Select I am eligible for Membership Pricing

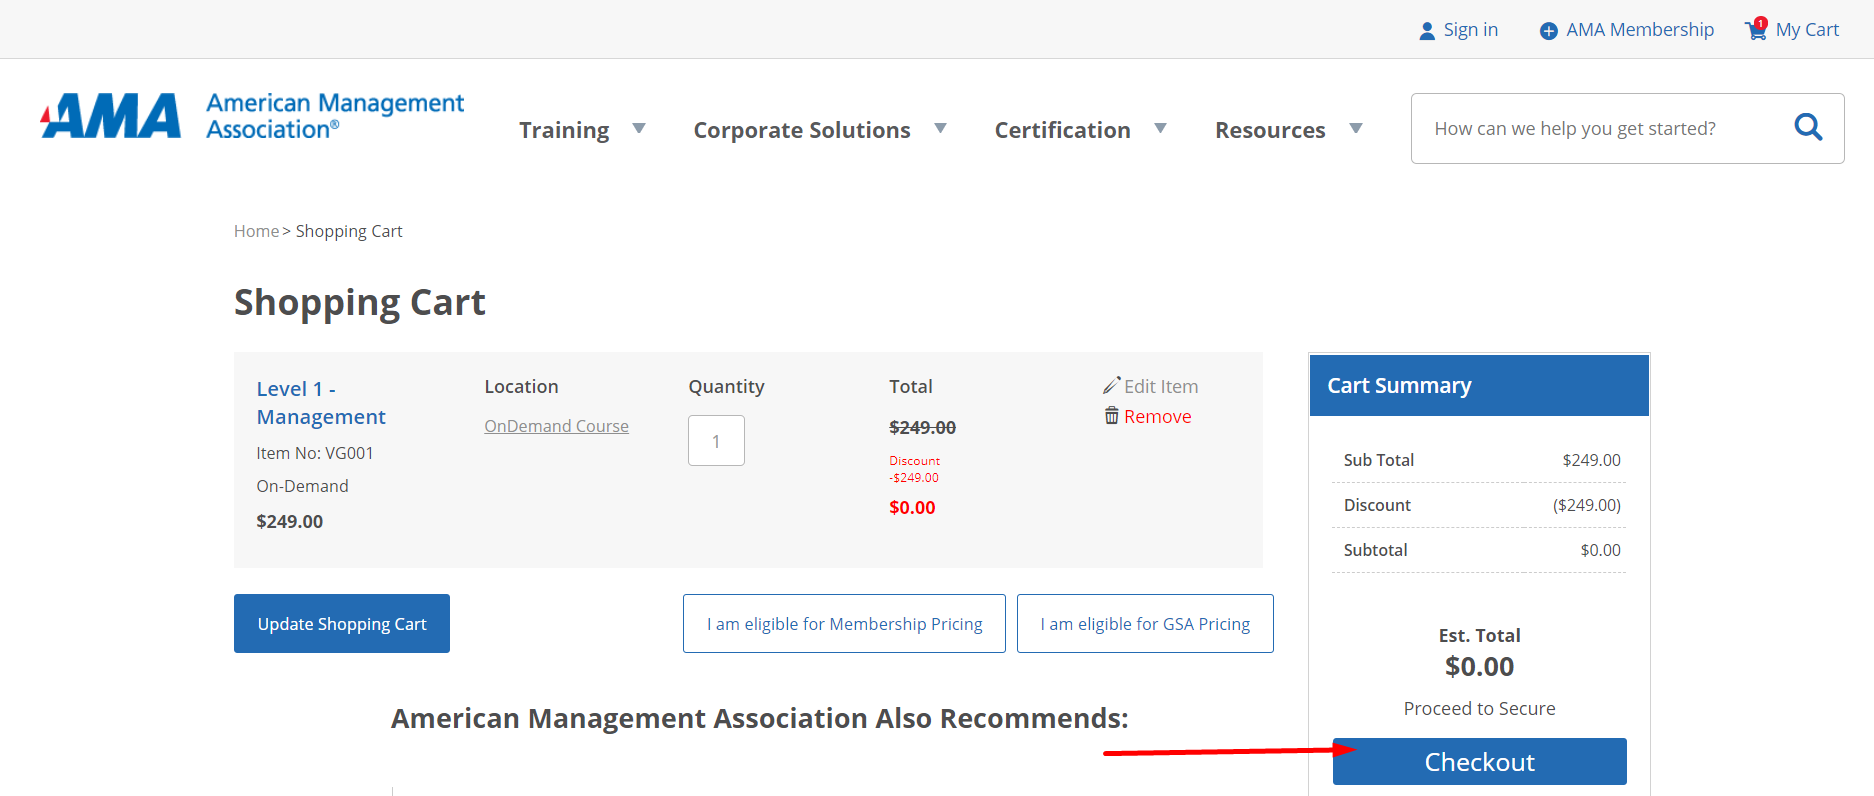(844, 623)
